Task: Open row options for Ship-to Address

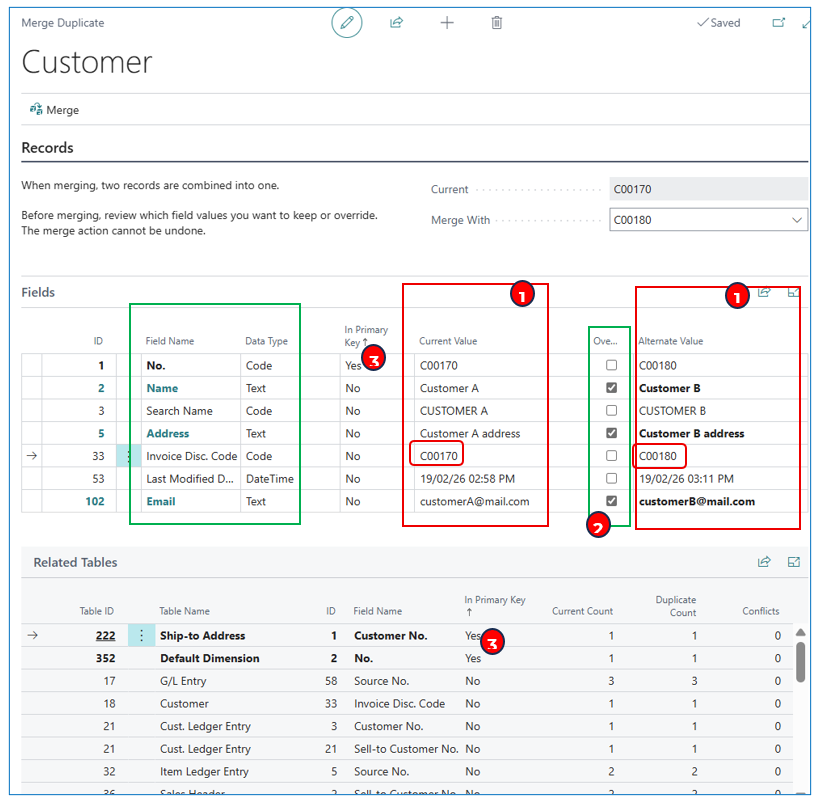Action: (141, 636)
